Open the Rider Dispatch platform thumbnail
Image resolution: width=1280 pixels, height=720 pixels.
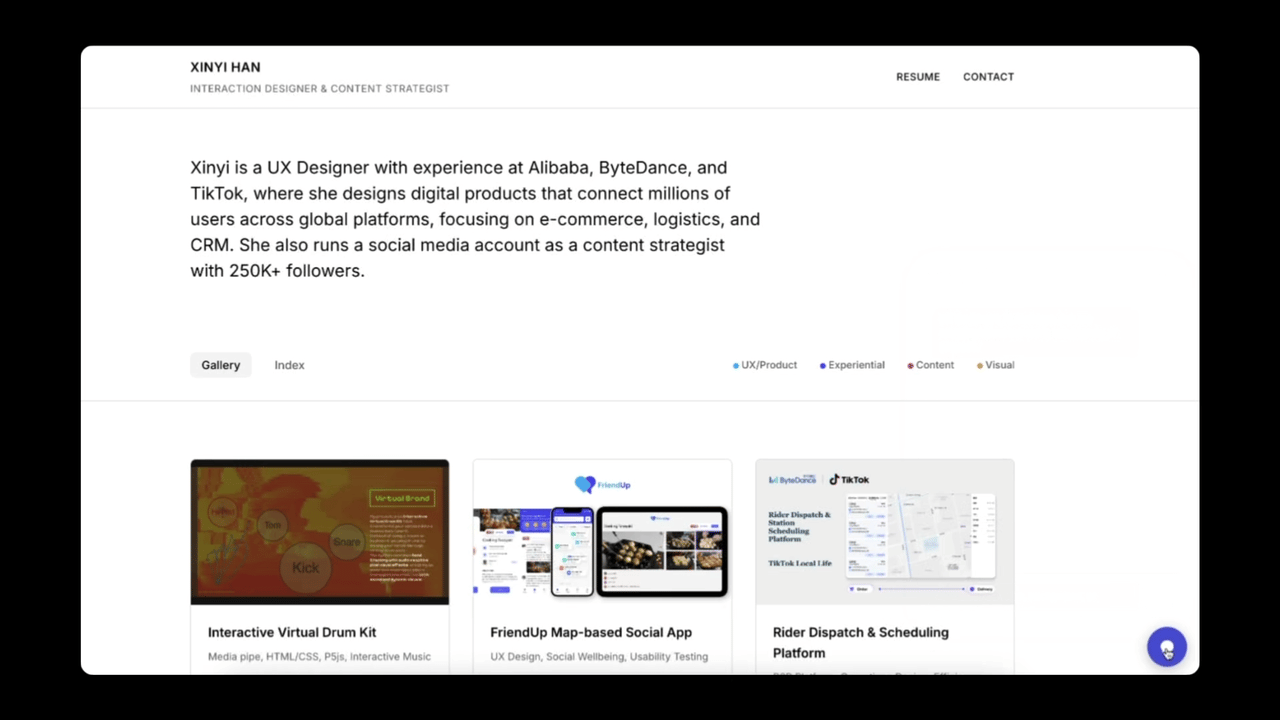885,532
